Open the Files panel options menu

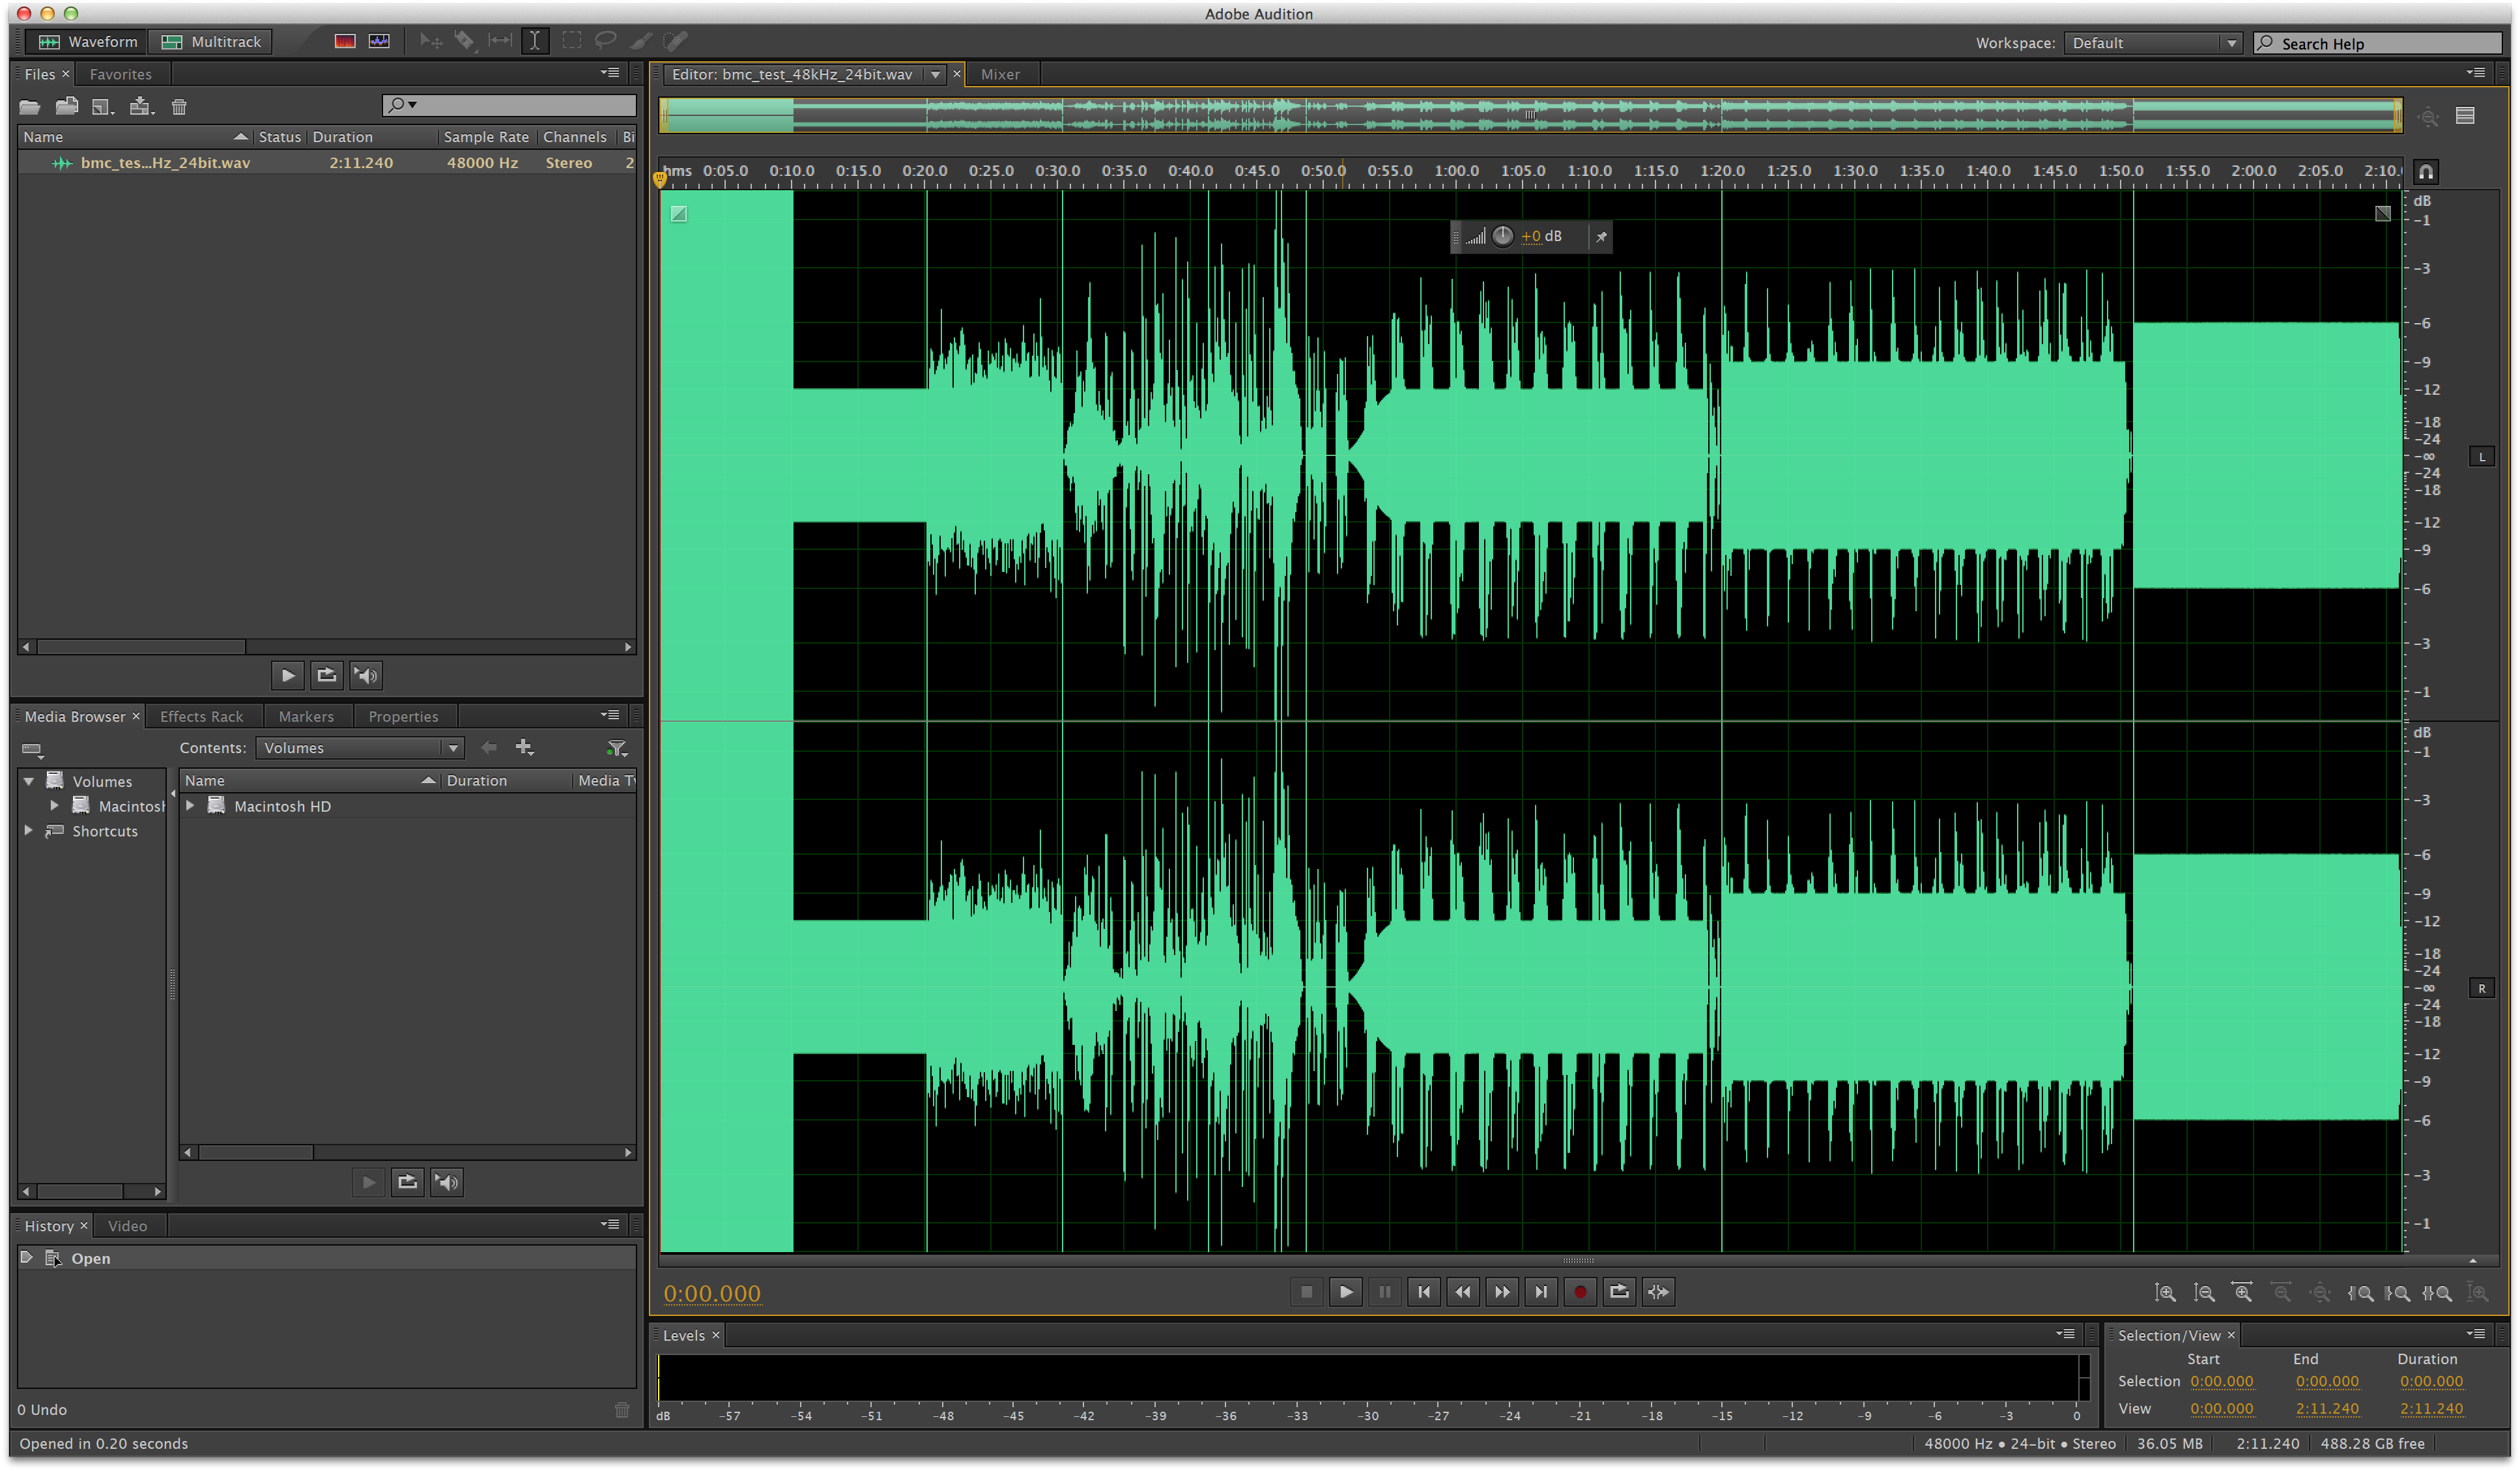[x=610, y=73]
